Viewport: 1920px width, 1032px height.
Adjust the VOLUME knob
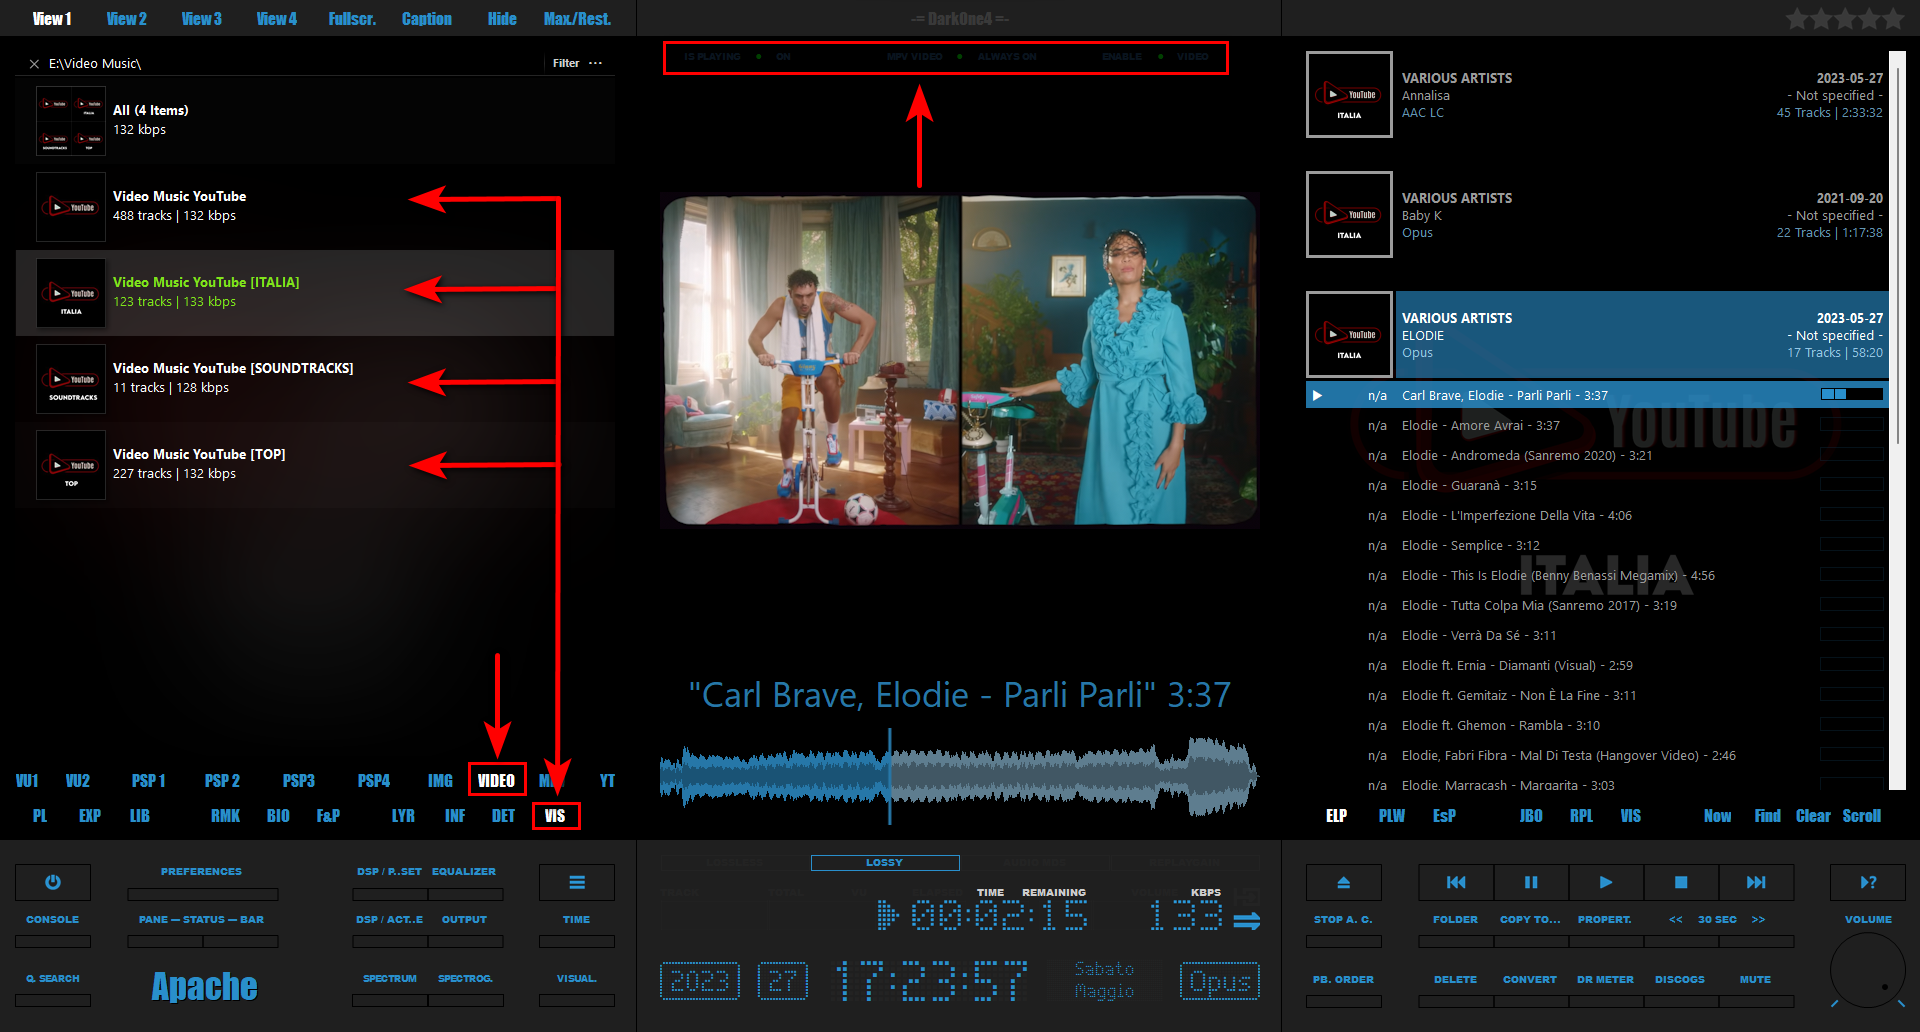1867,970
